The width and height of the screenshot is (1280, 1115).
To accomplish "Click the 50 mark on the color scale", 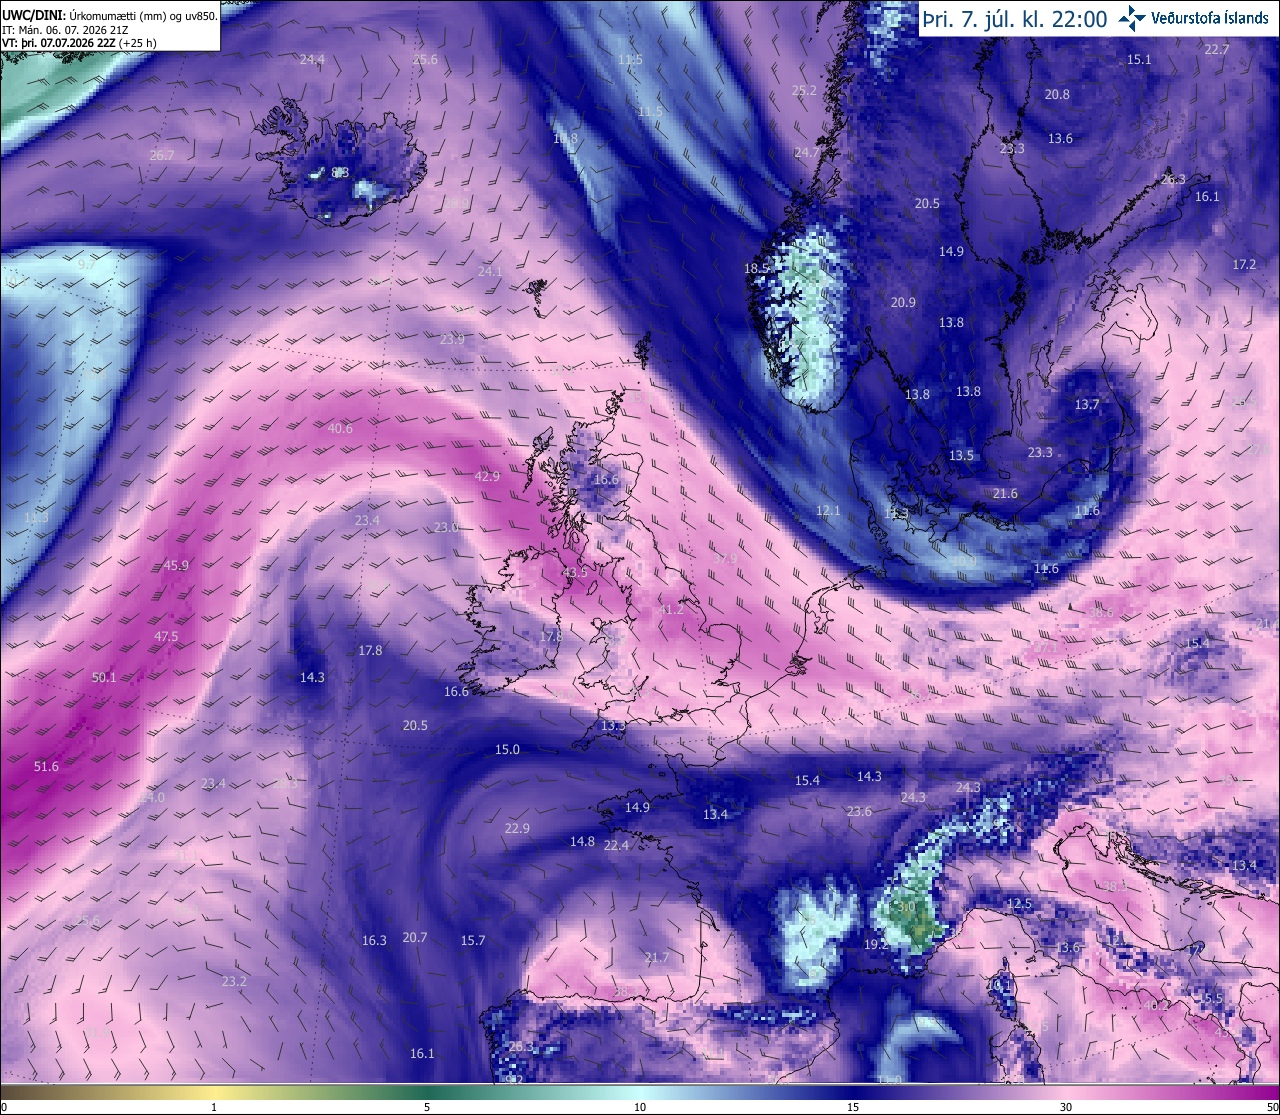I will [1271, 1106].
